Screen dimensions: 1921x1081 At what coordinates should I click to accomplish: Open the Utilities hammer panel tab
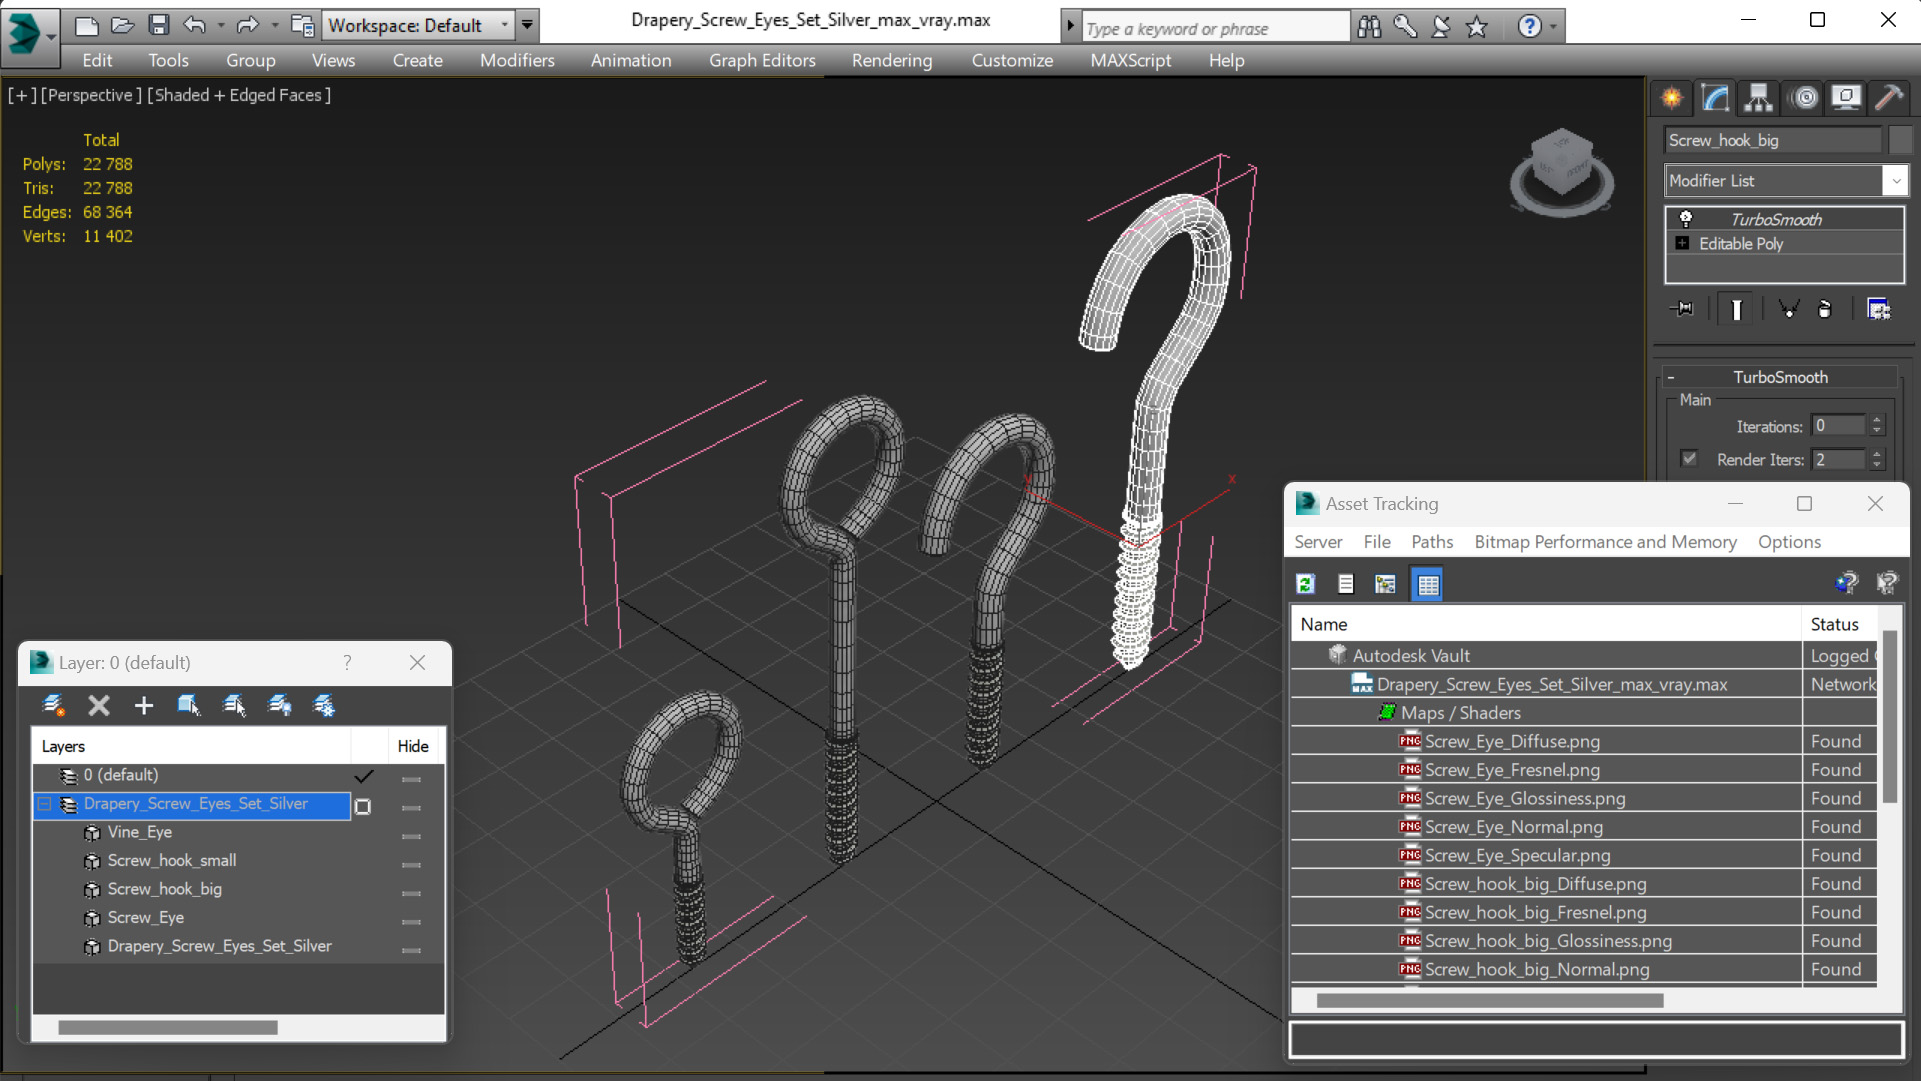1888,97
